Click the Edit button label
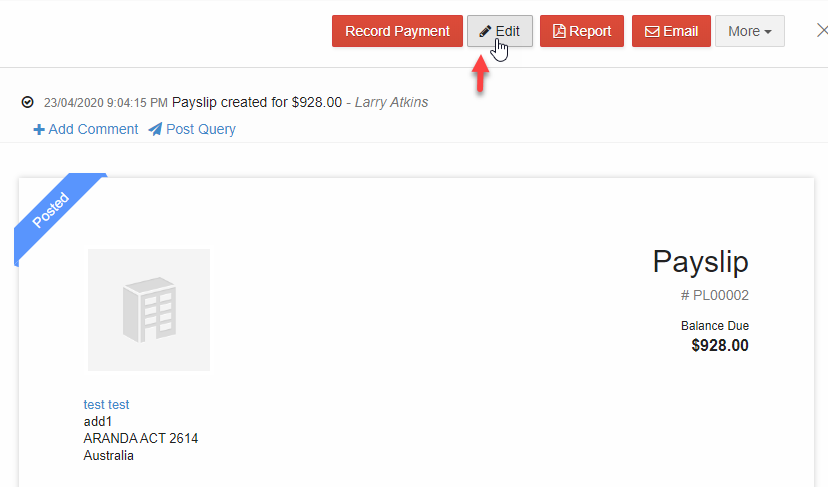This screenshot has height=487, width=828. [507, 32]
